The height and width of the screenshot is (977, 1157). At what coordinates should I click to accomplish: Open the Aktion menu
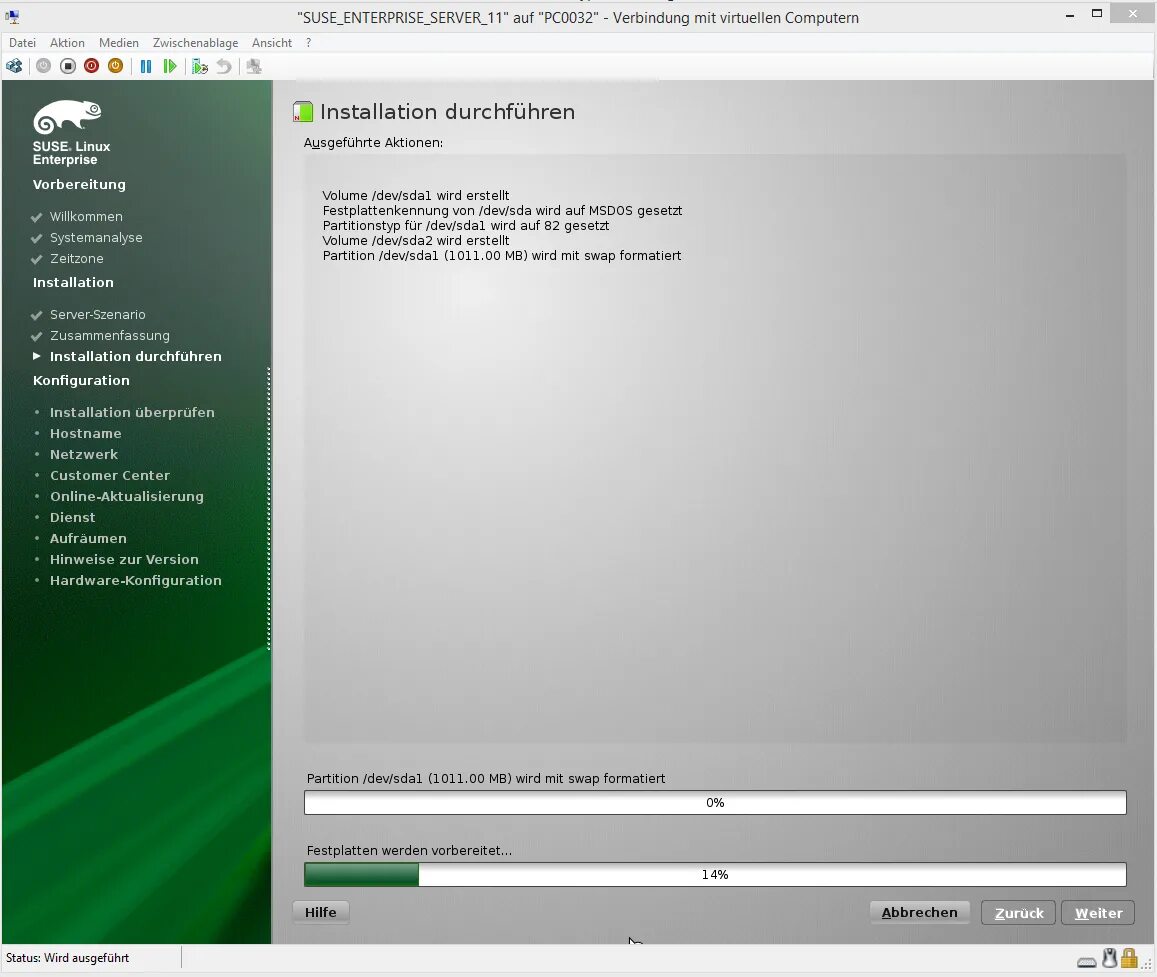click(x=67, y=43)
